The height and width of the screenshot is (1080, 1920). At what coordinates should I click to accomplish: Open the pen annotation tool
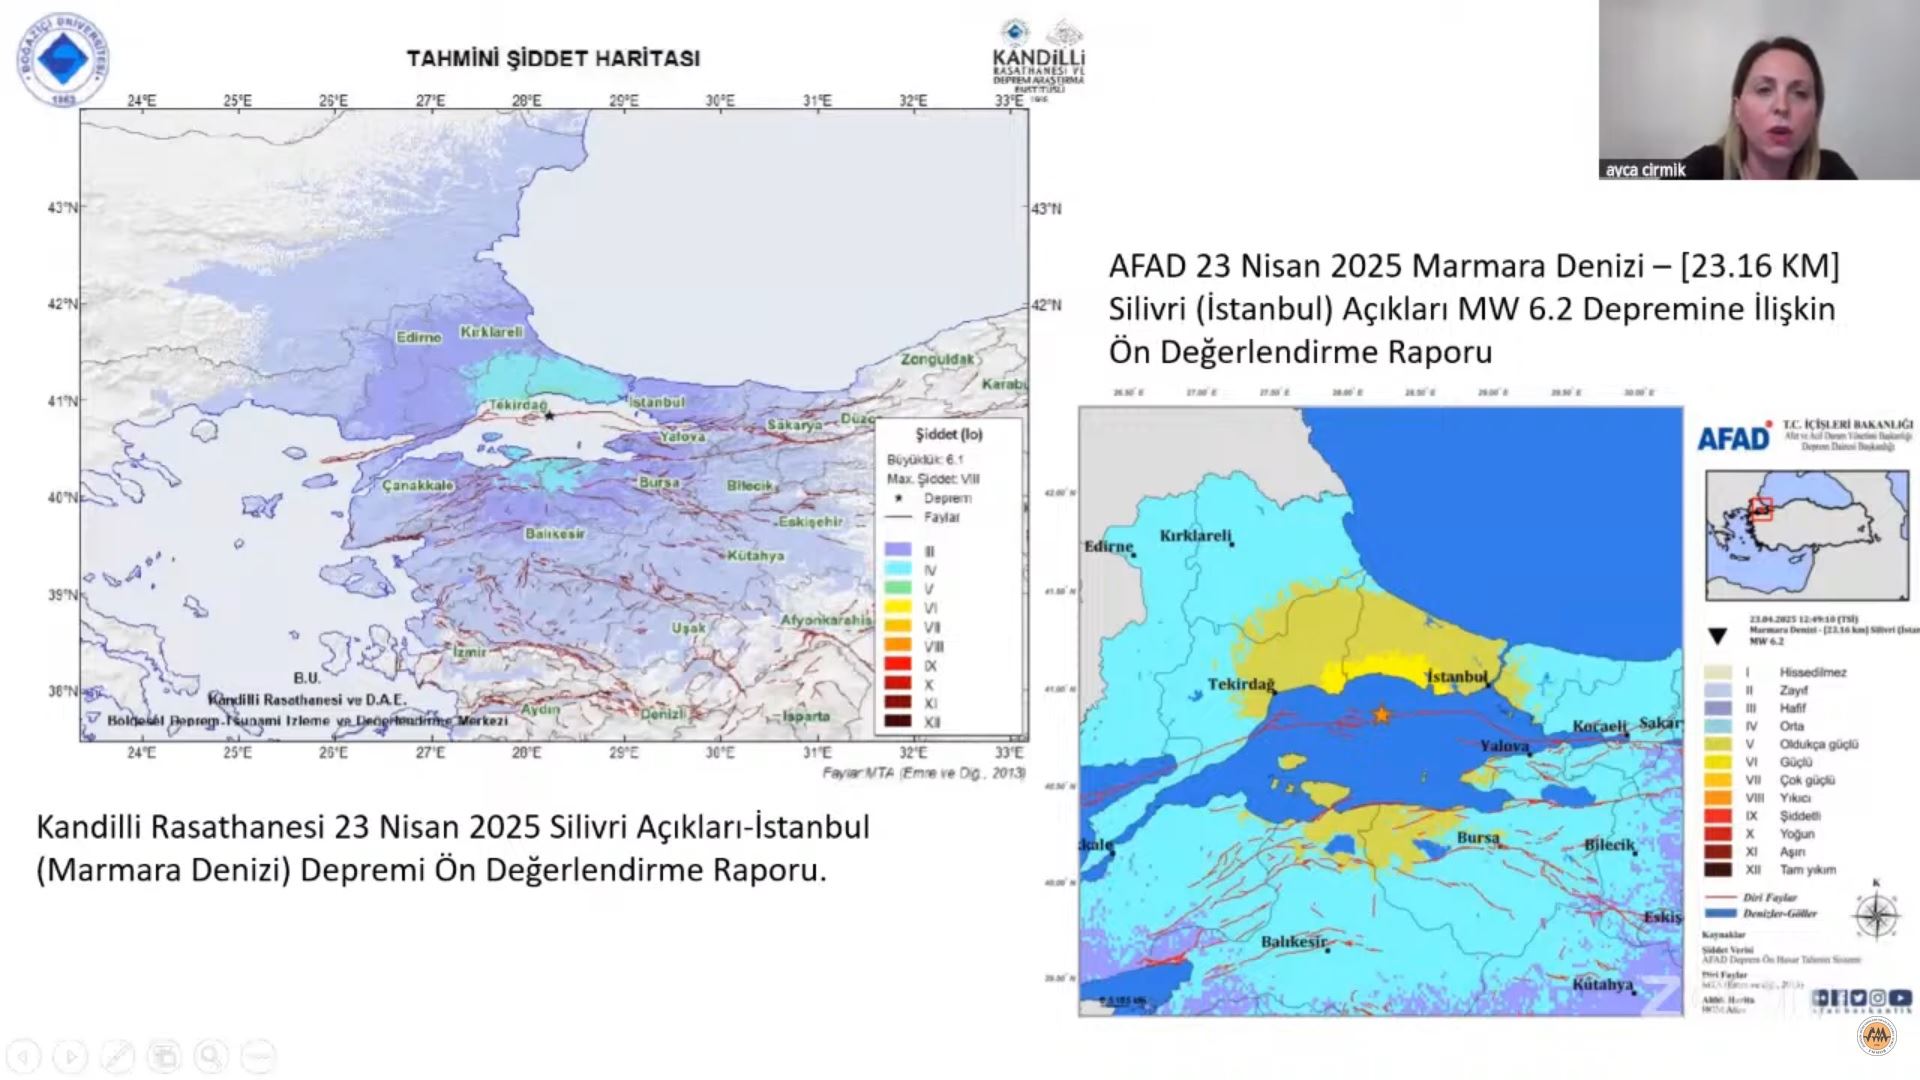point(117,1056)
